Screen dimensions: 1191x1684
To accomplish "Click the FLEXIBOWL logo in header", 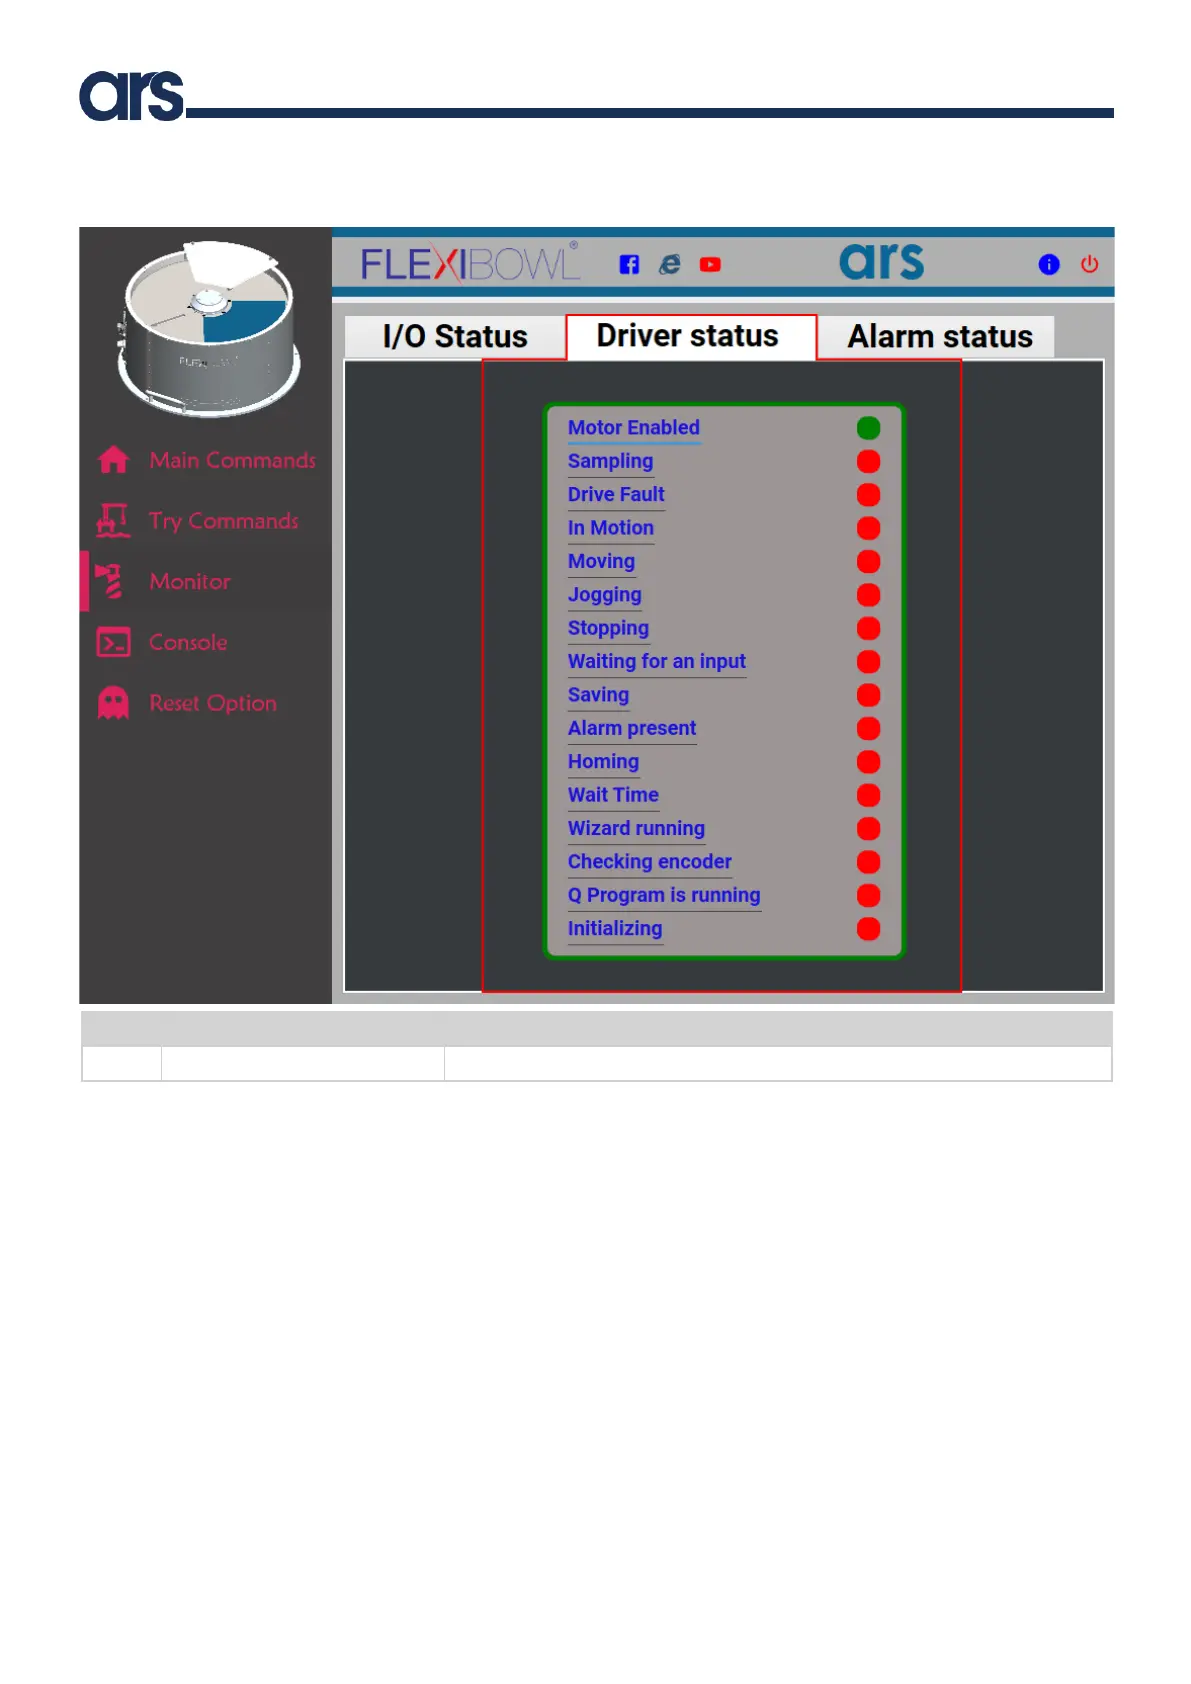I will (470, 263).
